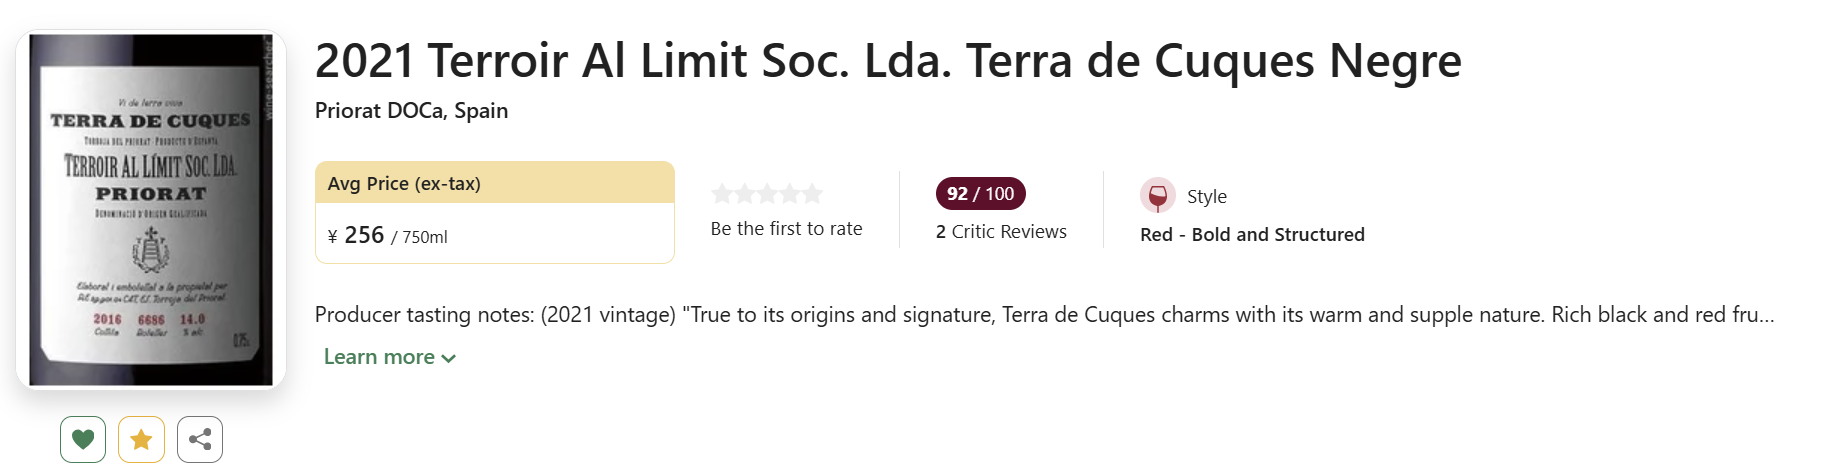Enlarge the Terra de Cuques bottle label image
This screenshot has width=1843, height=475.
pyautogui.click(x=151, y=210)
